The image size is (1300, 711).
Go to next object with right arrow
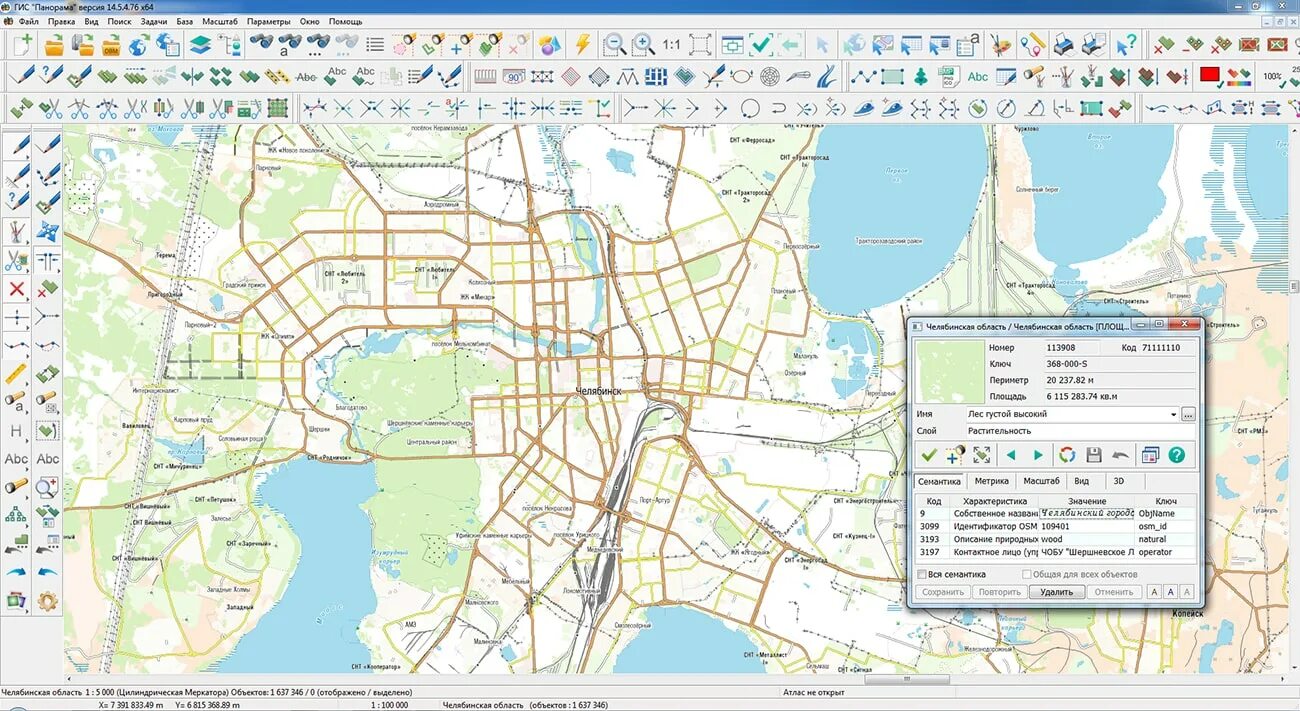coord(1037,455)
